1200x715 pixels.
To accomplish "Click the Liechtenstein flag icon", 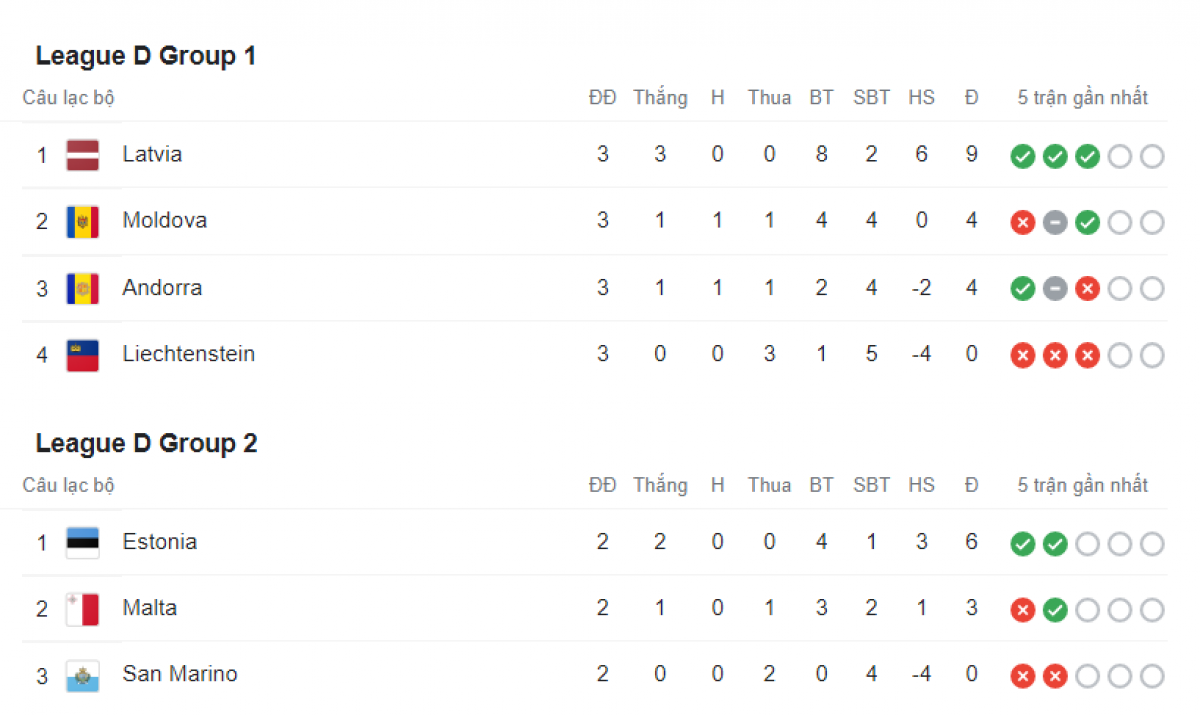I will [82, 355].
